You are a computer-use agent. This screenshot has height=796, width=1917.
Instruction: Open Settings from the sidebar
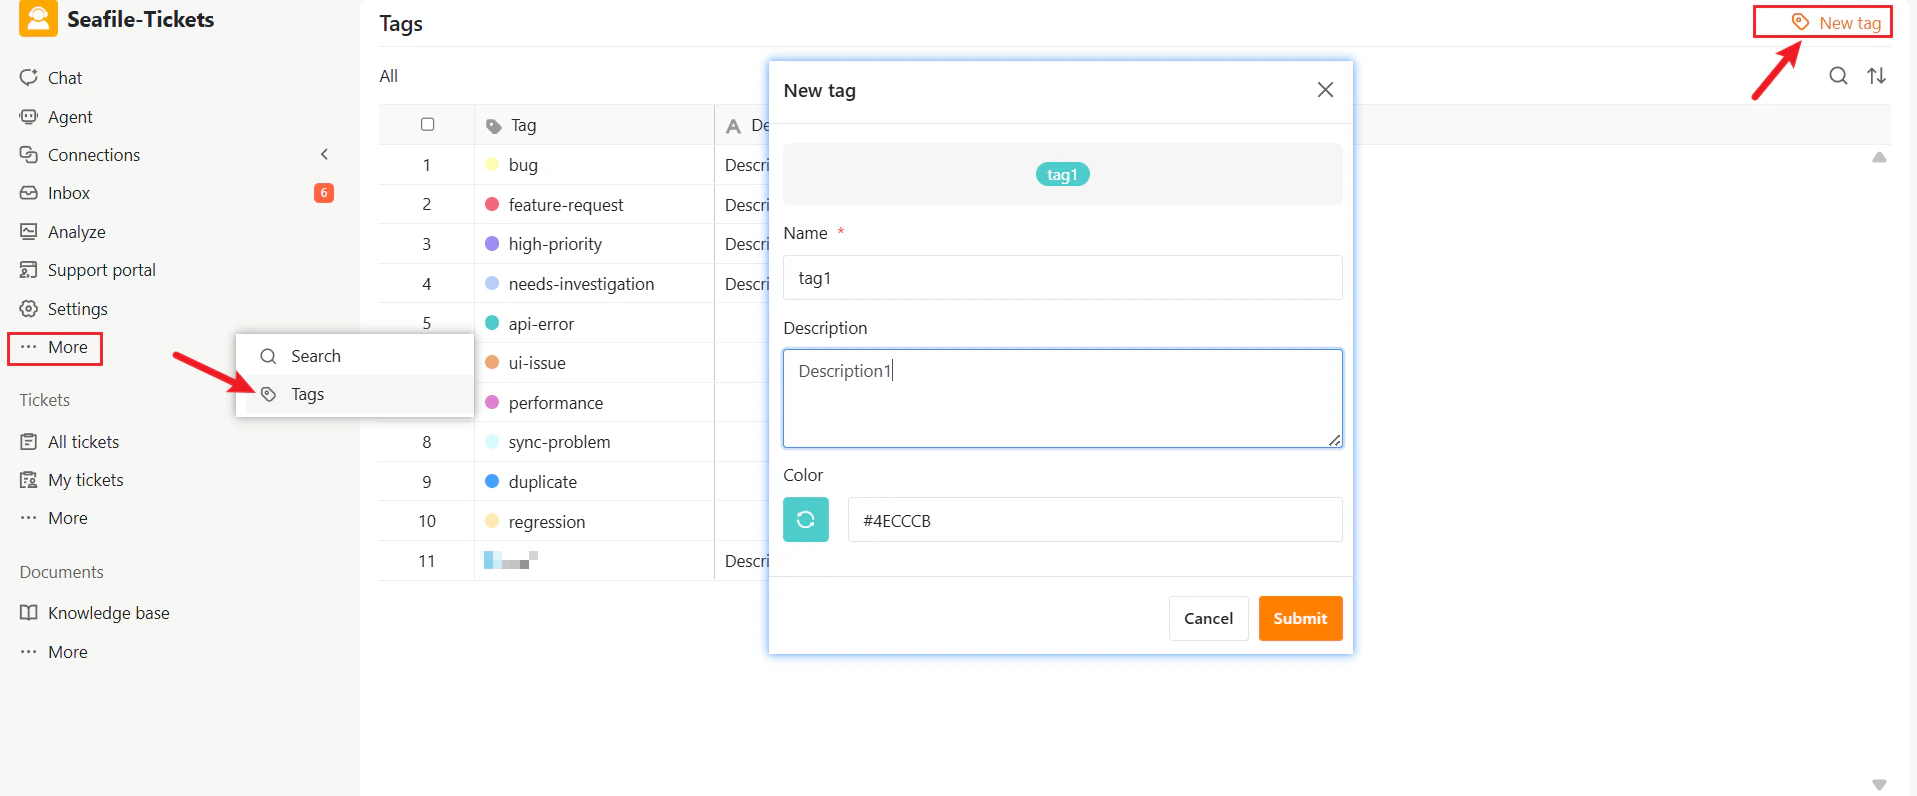click(78, 309)
